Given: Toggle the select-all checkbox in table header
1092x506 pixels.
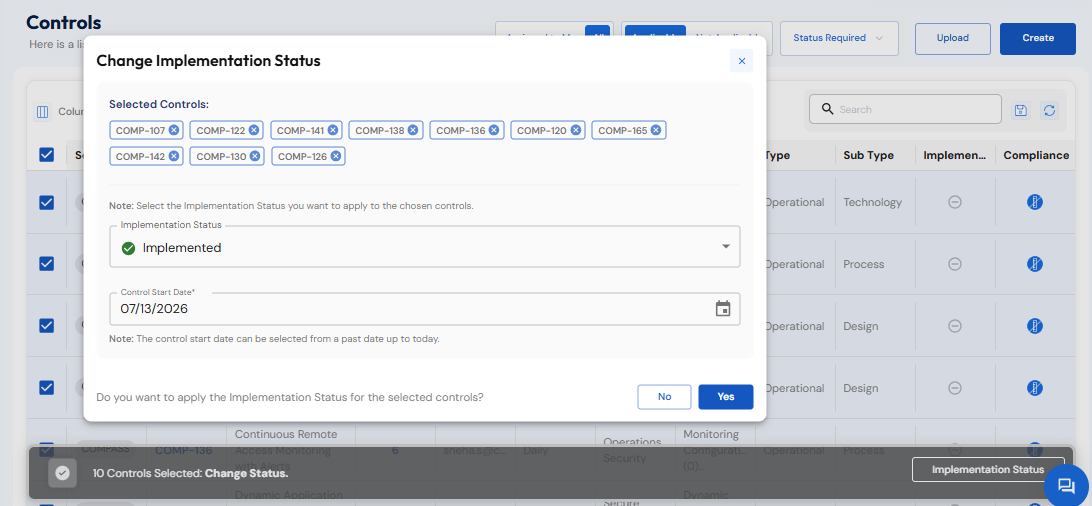Looking at the screenshot, I should [x=47, y=155].
